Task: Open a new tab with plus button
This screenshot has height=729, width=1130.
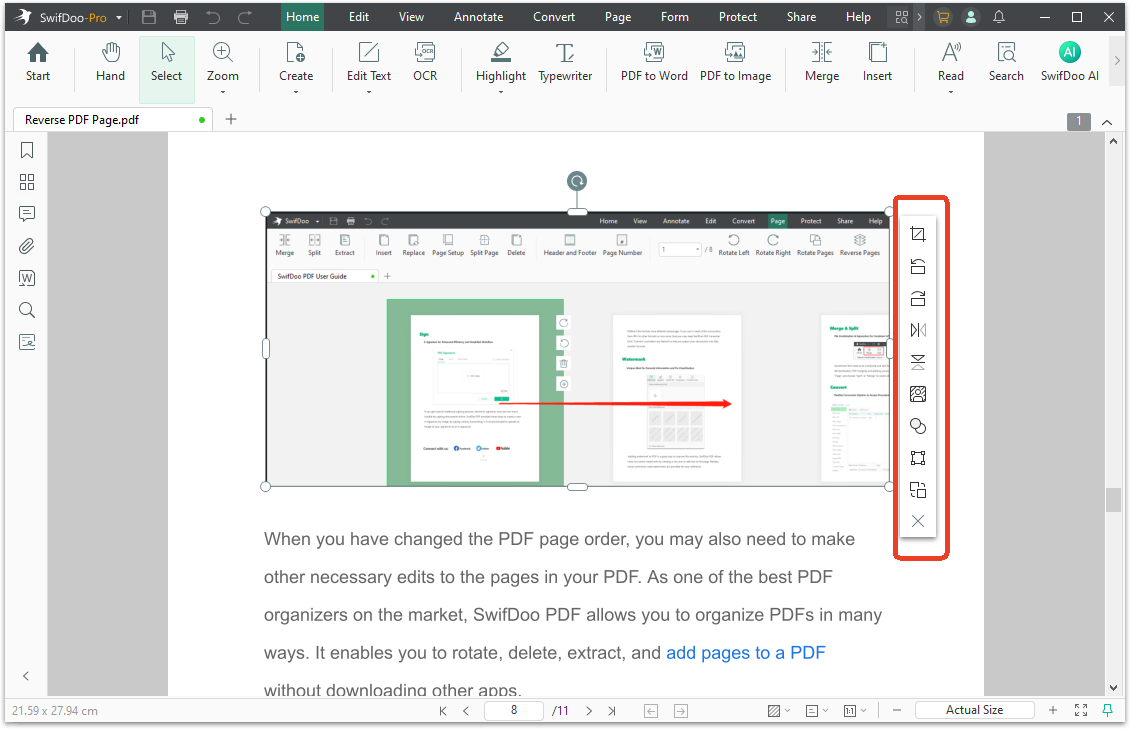Action: pyautogui.click(x=231, y=120)
